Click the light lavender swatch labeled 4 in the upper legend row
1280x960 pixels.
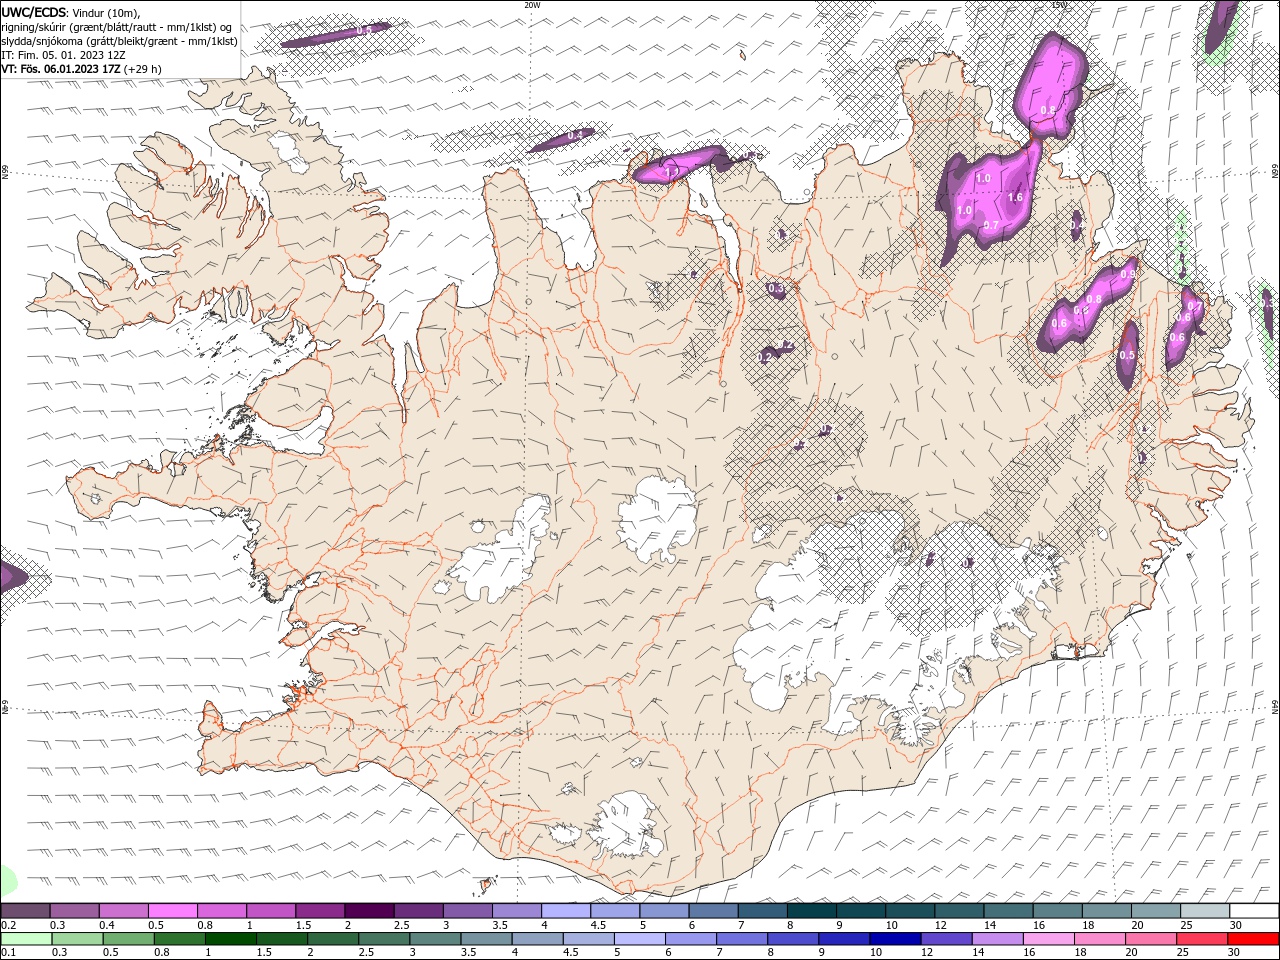pos(565,911)
